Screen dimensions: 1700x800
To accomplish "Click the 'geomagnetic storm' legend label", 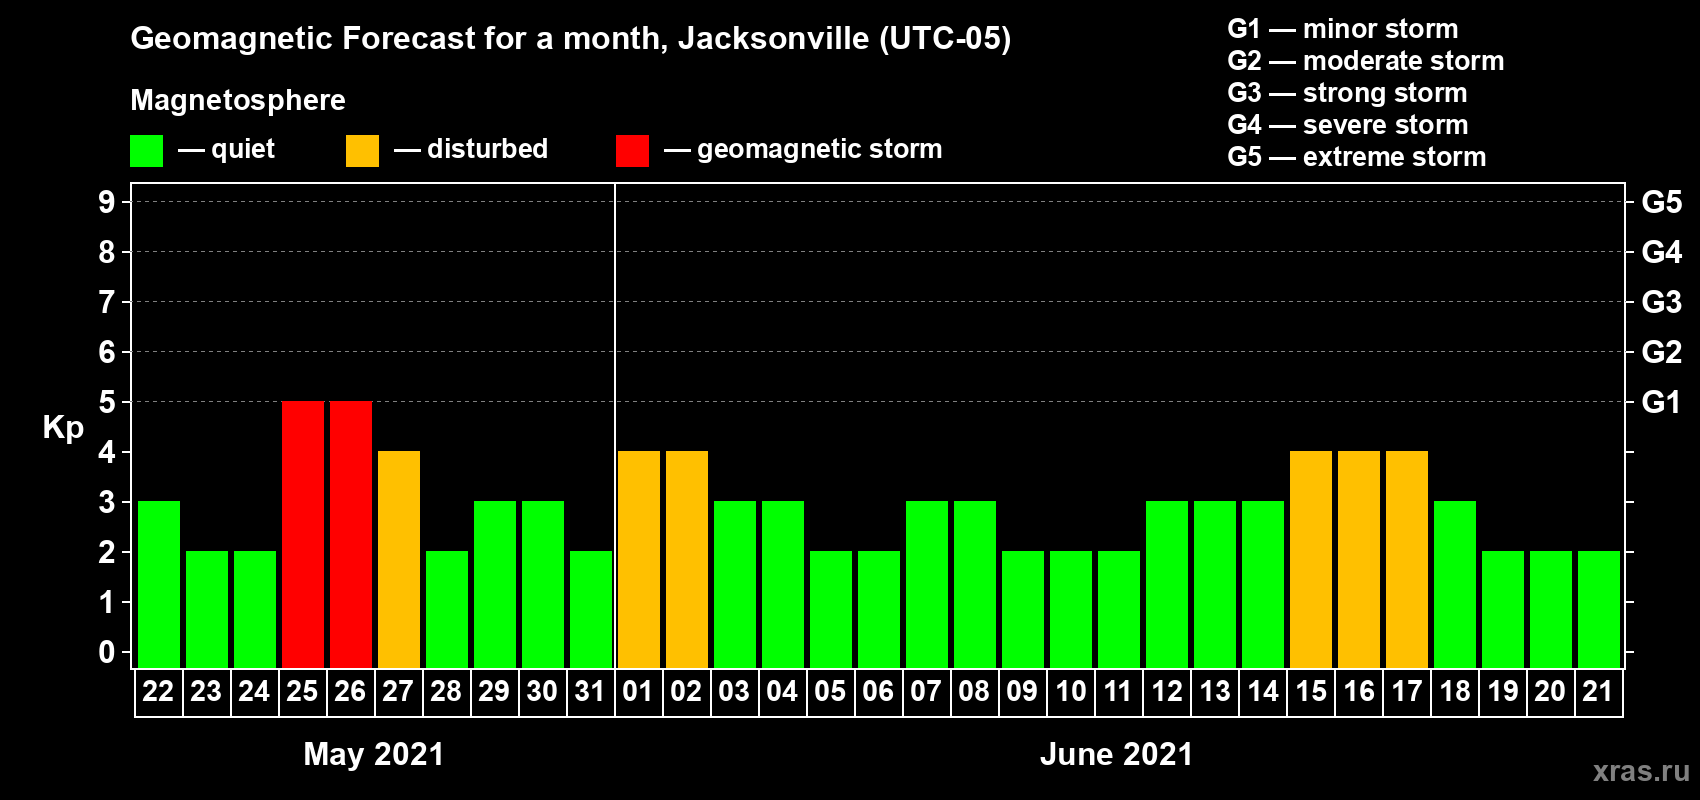I will tap(820, 150).
